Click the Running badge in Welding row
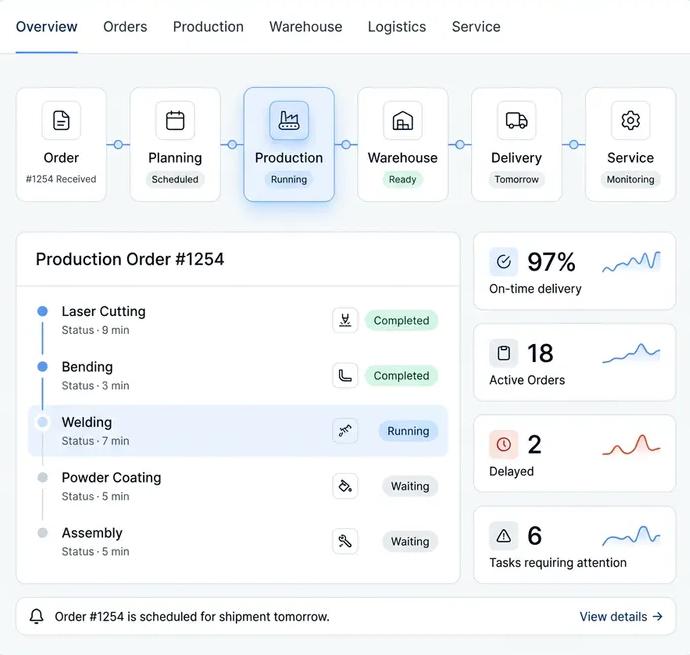This screenshot has height=655, width=690. 408,431
